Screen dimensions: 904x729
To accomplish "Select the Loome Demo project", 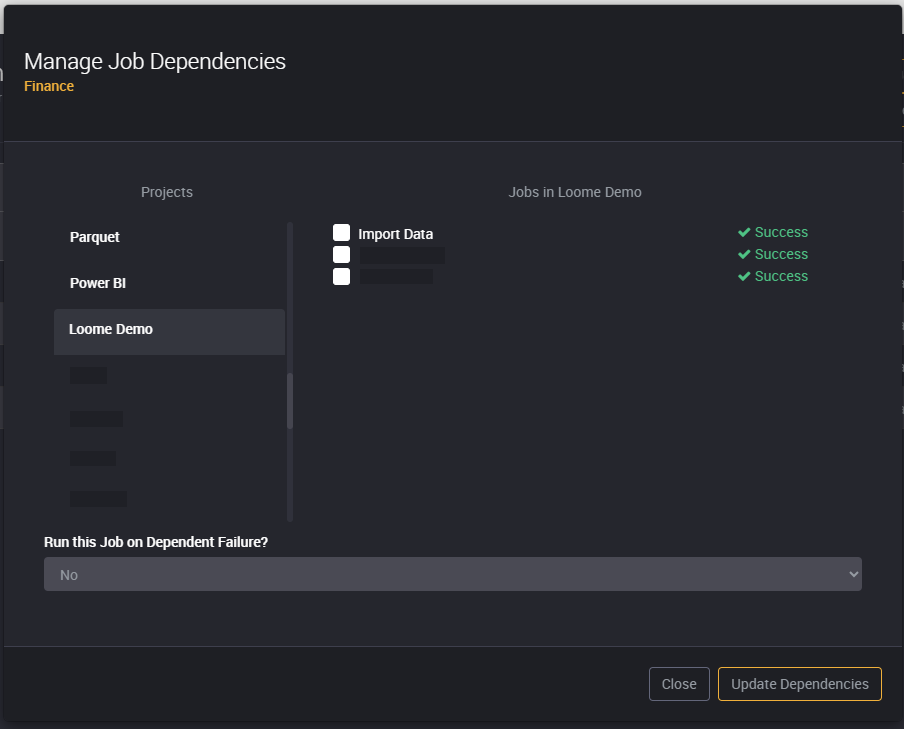I will coord(170,332).
